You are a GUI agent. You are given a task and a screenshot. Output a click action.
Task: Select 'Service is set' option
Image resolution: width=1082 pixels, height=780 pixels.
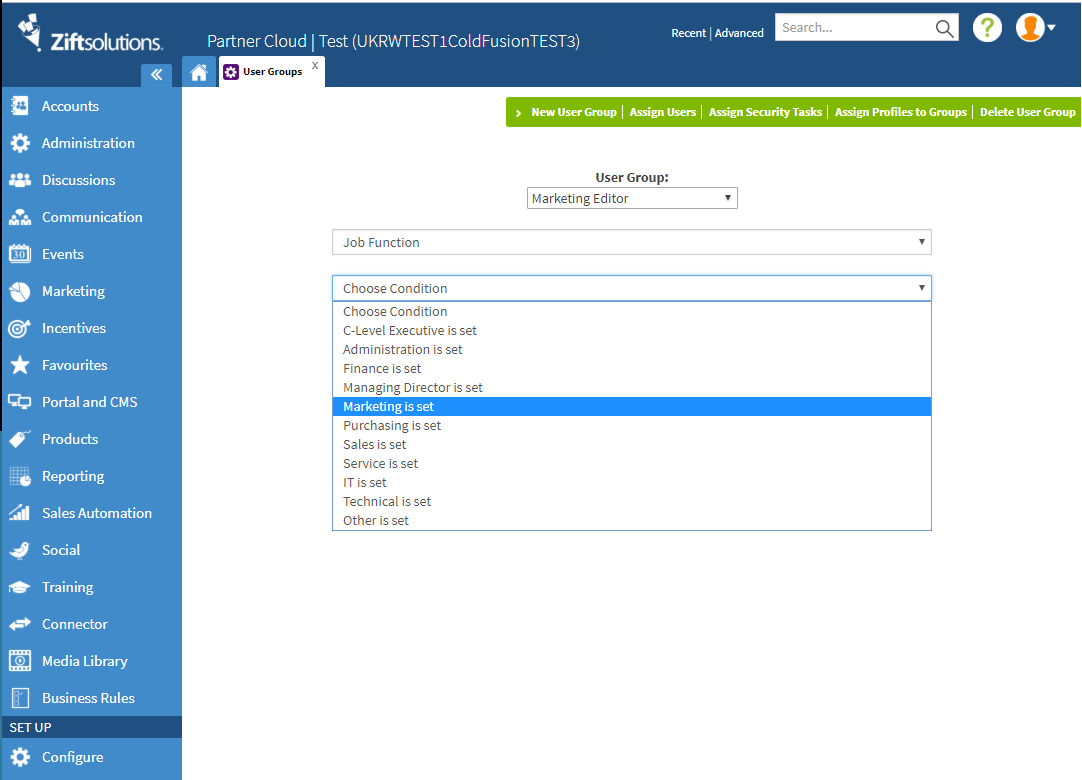pyautogui.click(x=632, y=463)
